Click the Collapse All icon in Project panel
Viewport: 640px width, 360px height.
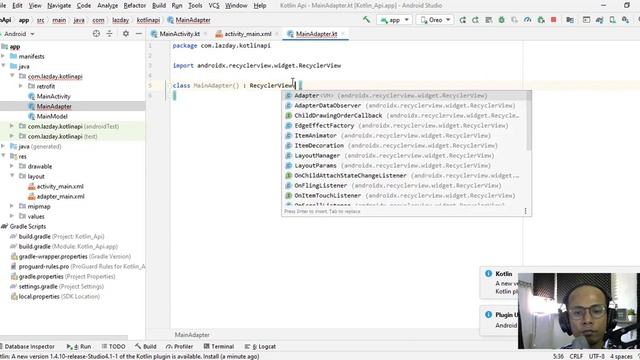109,33
